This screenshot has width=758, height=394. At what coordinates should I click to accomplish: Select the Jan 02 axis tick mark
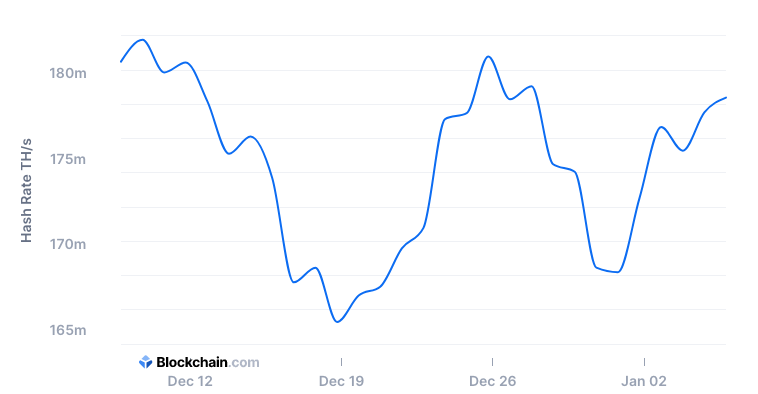point(644,362)
